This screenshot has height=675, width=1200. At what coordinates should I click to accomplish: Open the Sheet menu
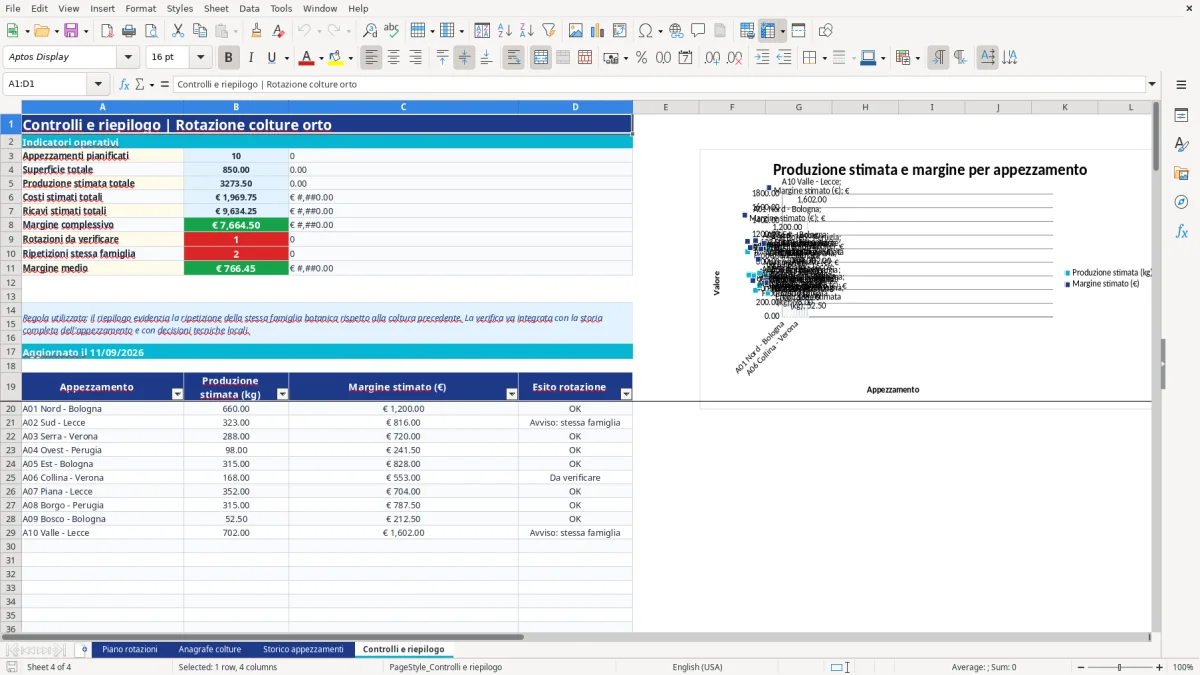[x=216, y=8]
